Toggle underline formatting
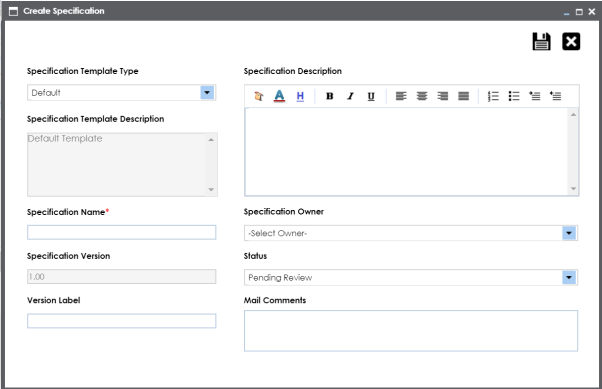The width and height of the screenshot is (602, 389). [x=371, y=96]
